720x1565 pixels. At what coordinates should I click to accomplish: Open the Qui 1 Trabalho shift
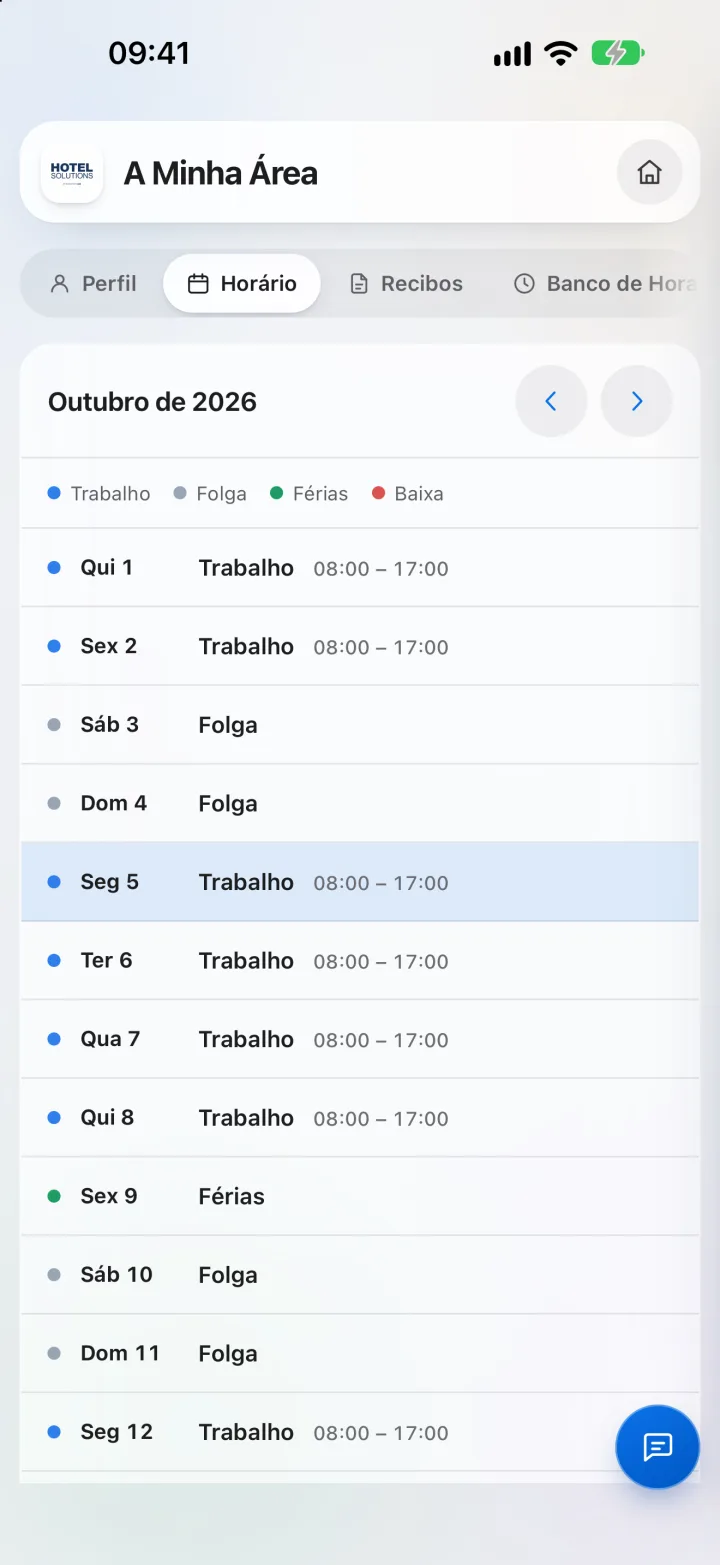click(360, 568)
